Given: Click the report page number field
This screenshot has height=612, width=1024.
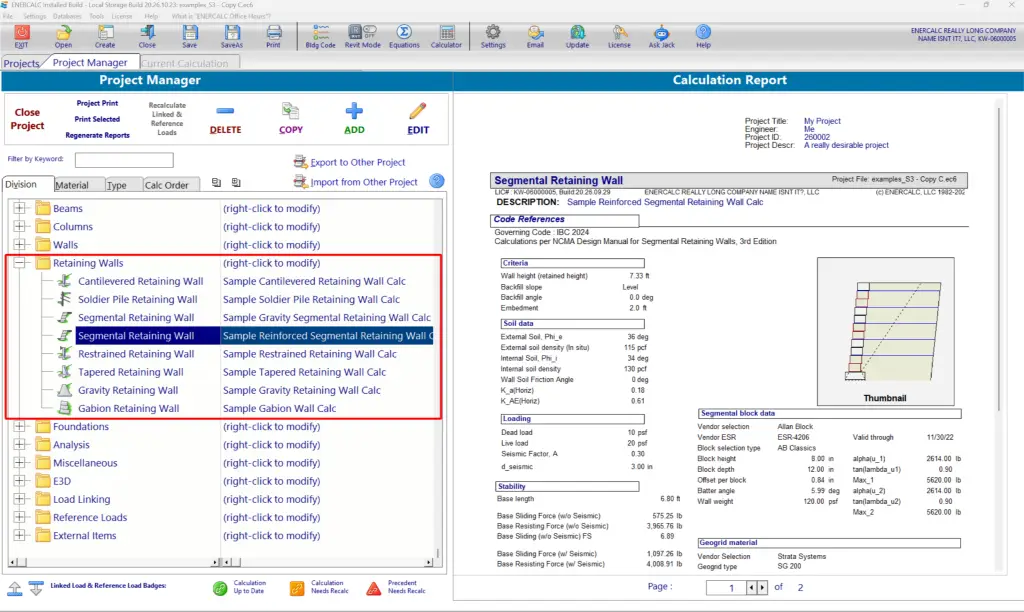Looking at the screenshot, I should [x=726, y=588].
